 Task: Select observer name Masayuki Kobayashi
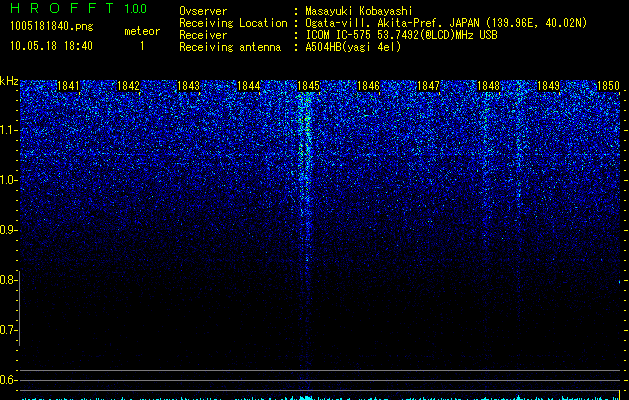359,11
